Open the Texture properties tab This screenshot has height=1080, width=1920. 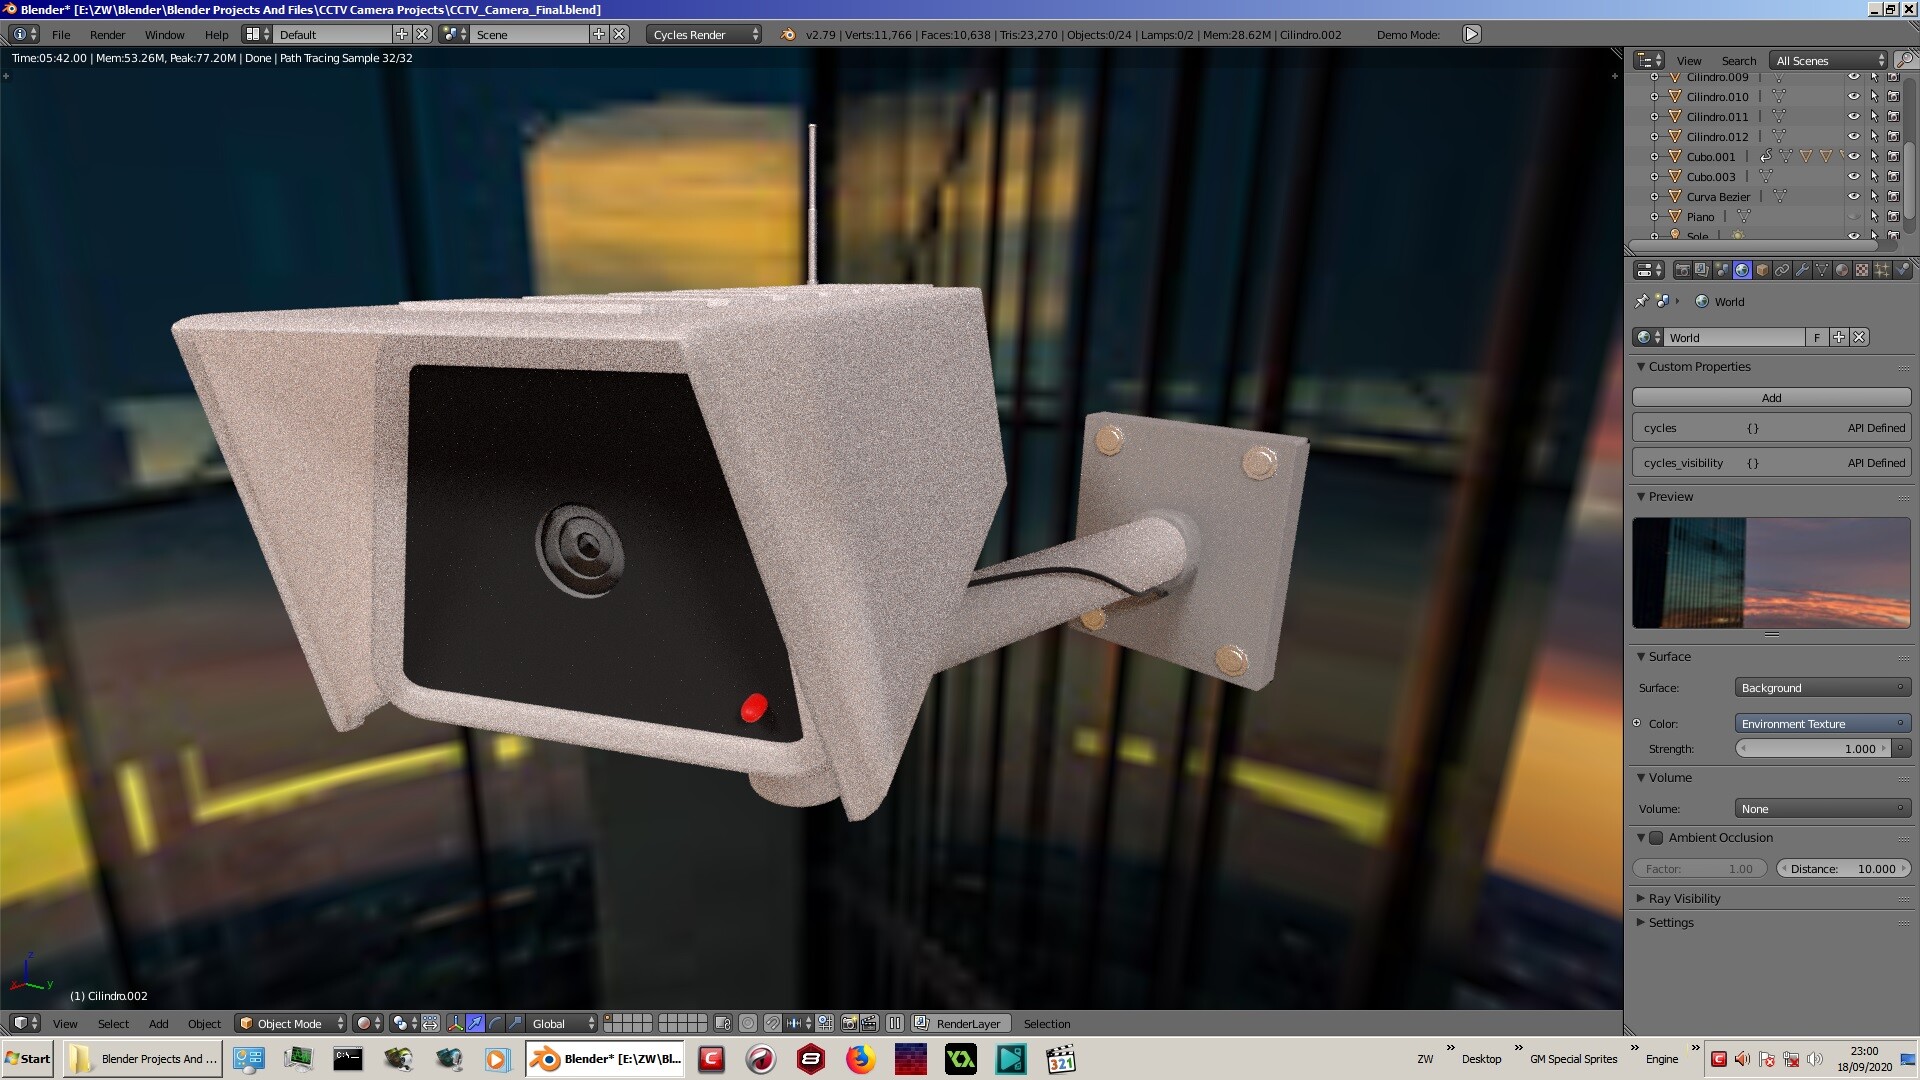tap(1863, 270)
